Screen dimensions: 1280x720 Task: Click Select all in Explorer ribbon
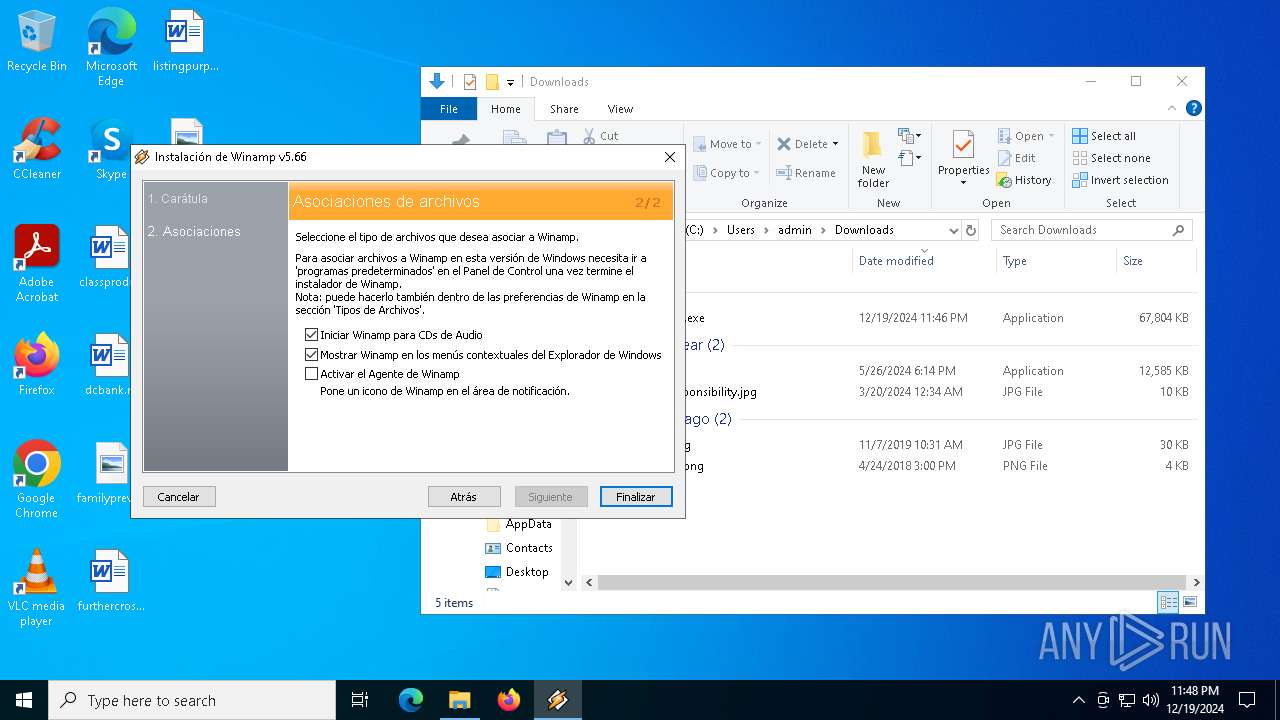pos(1104,136)
